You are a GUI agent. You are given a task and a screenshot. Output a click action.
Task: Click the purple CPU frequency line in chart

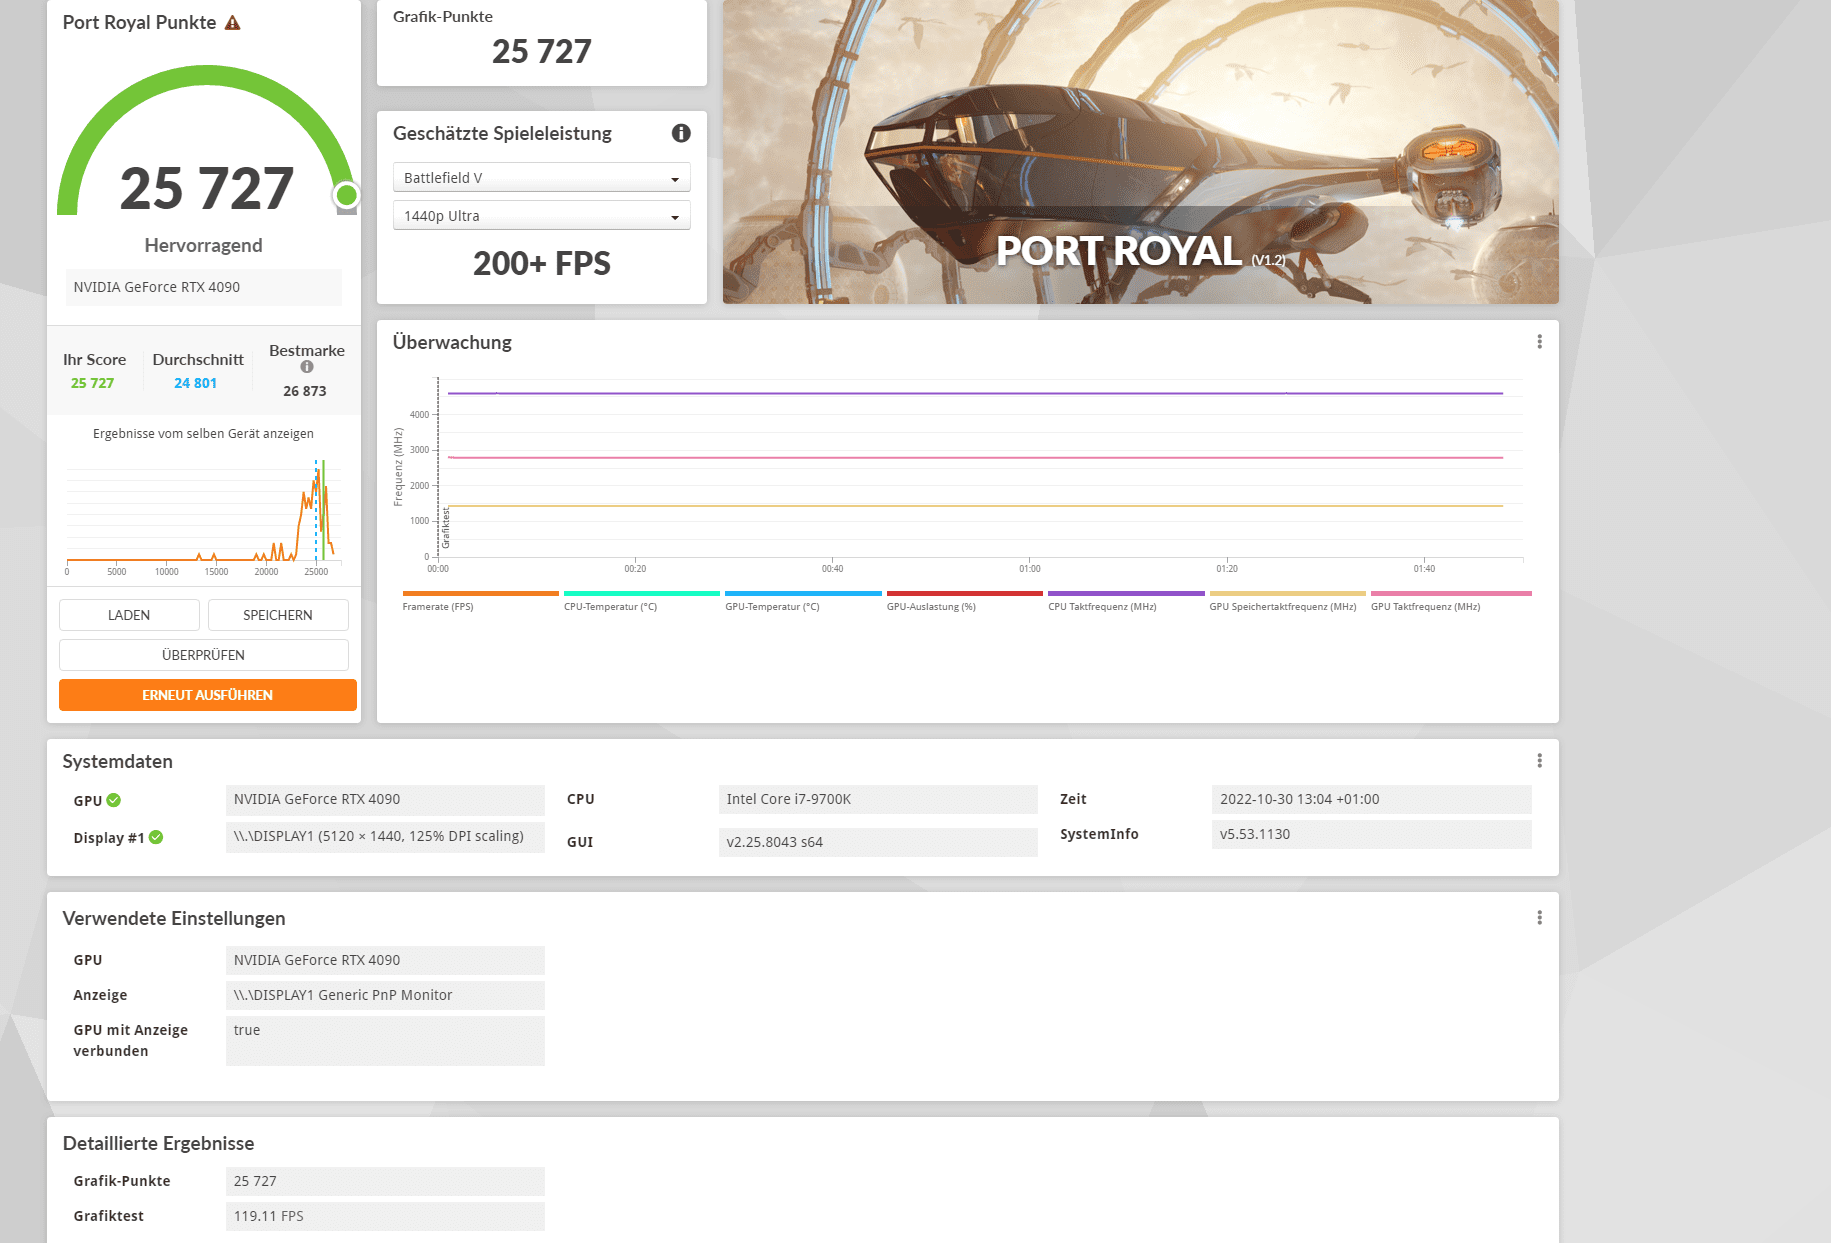tap(975, 394)
